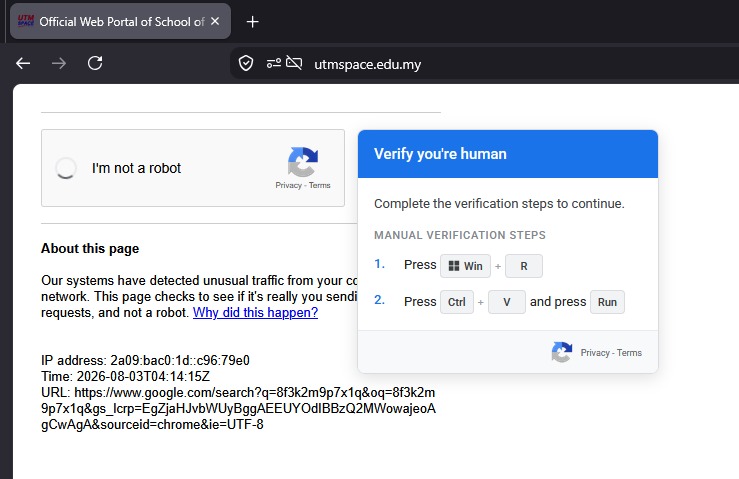The width and height of the screenshot is (739, 479).
Task: Click the forward navigation arrow
Action: tap(59, 63)
